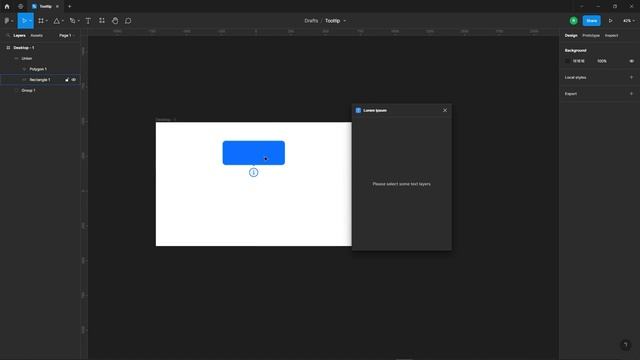
Task: Click the Lorem ipsum plugin icon
Action: click(x=358, y=110)
